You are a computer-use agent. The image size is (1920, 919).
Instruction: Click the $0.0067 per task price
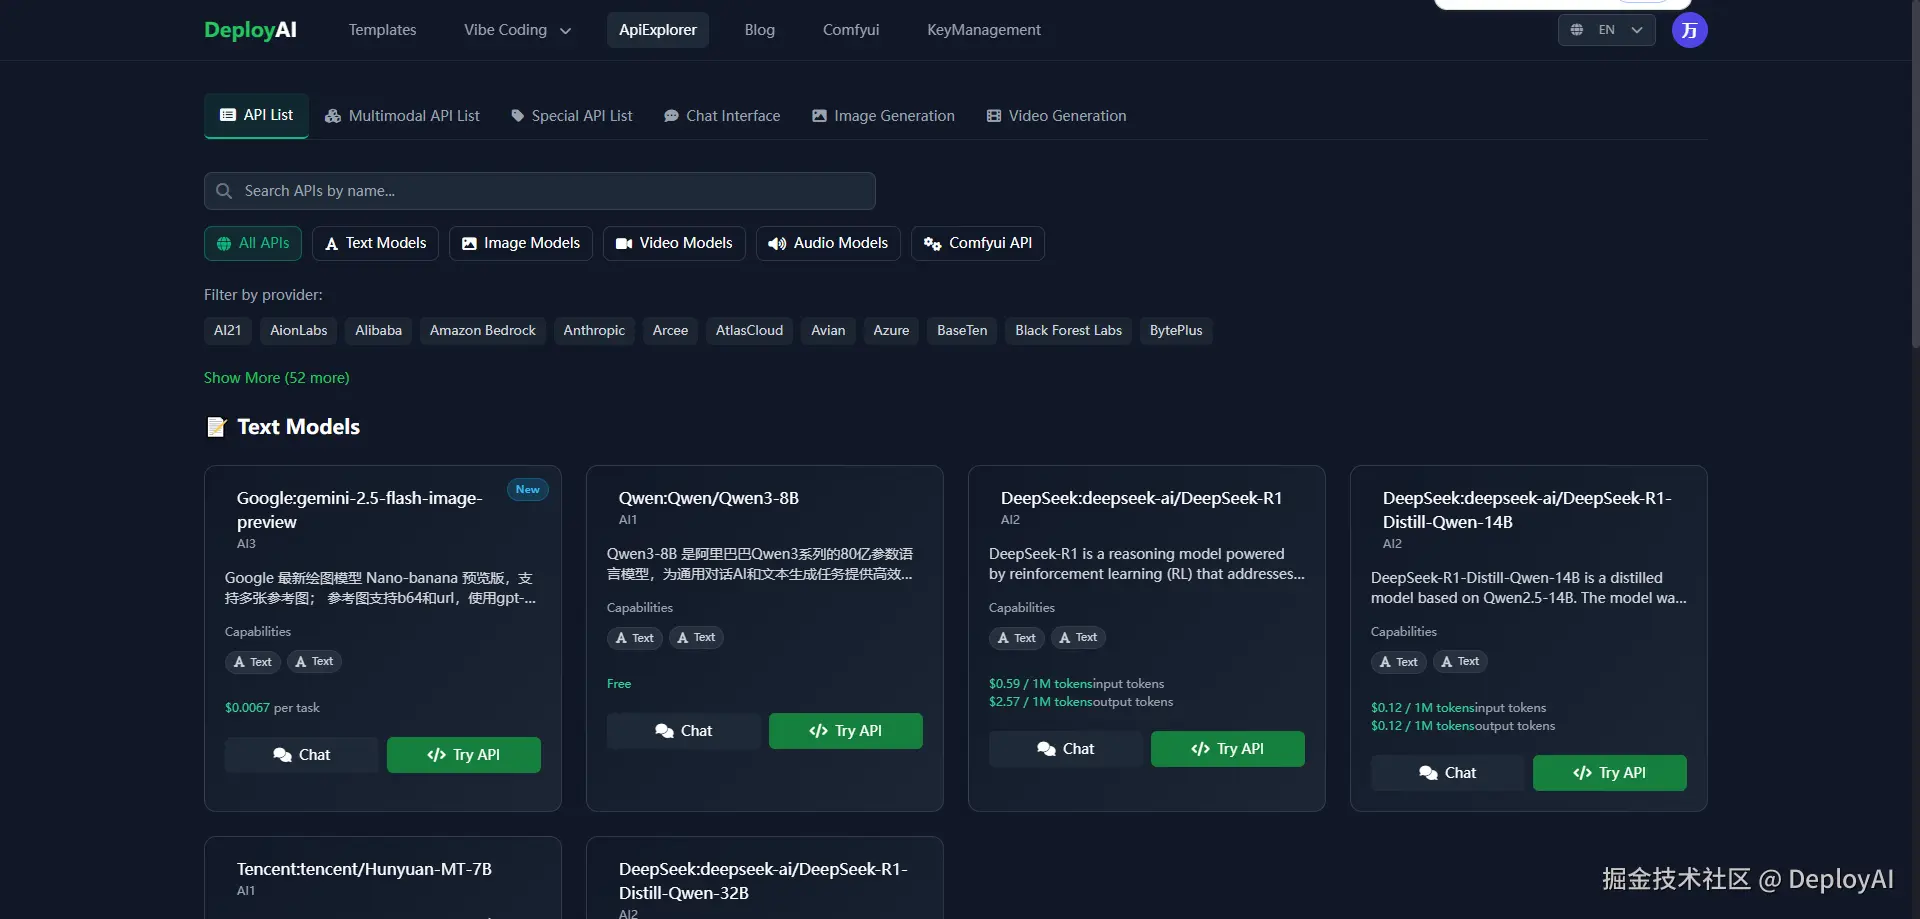(x=272, y=708)
